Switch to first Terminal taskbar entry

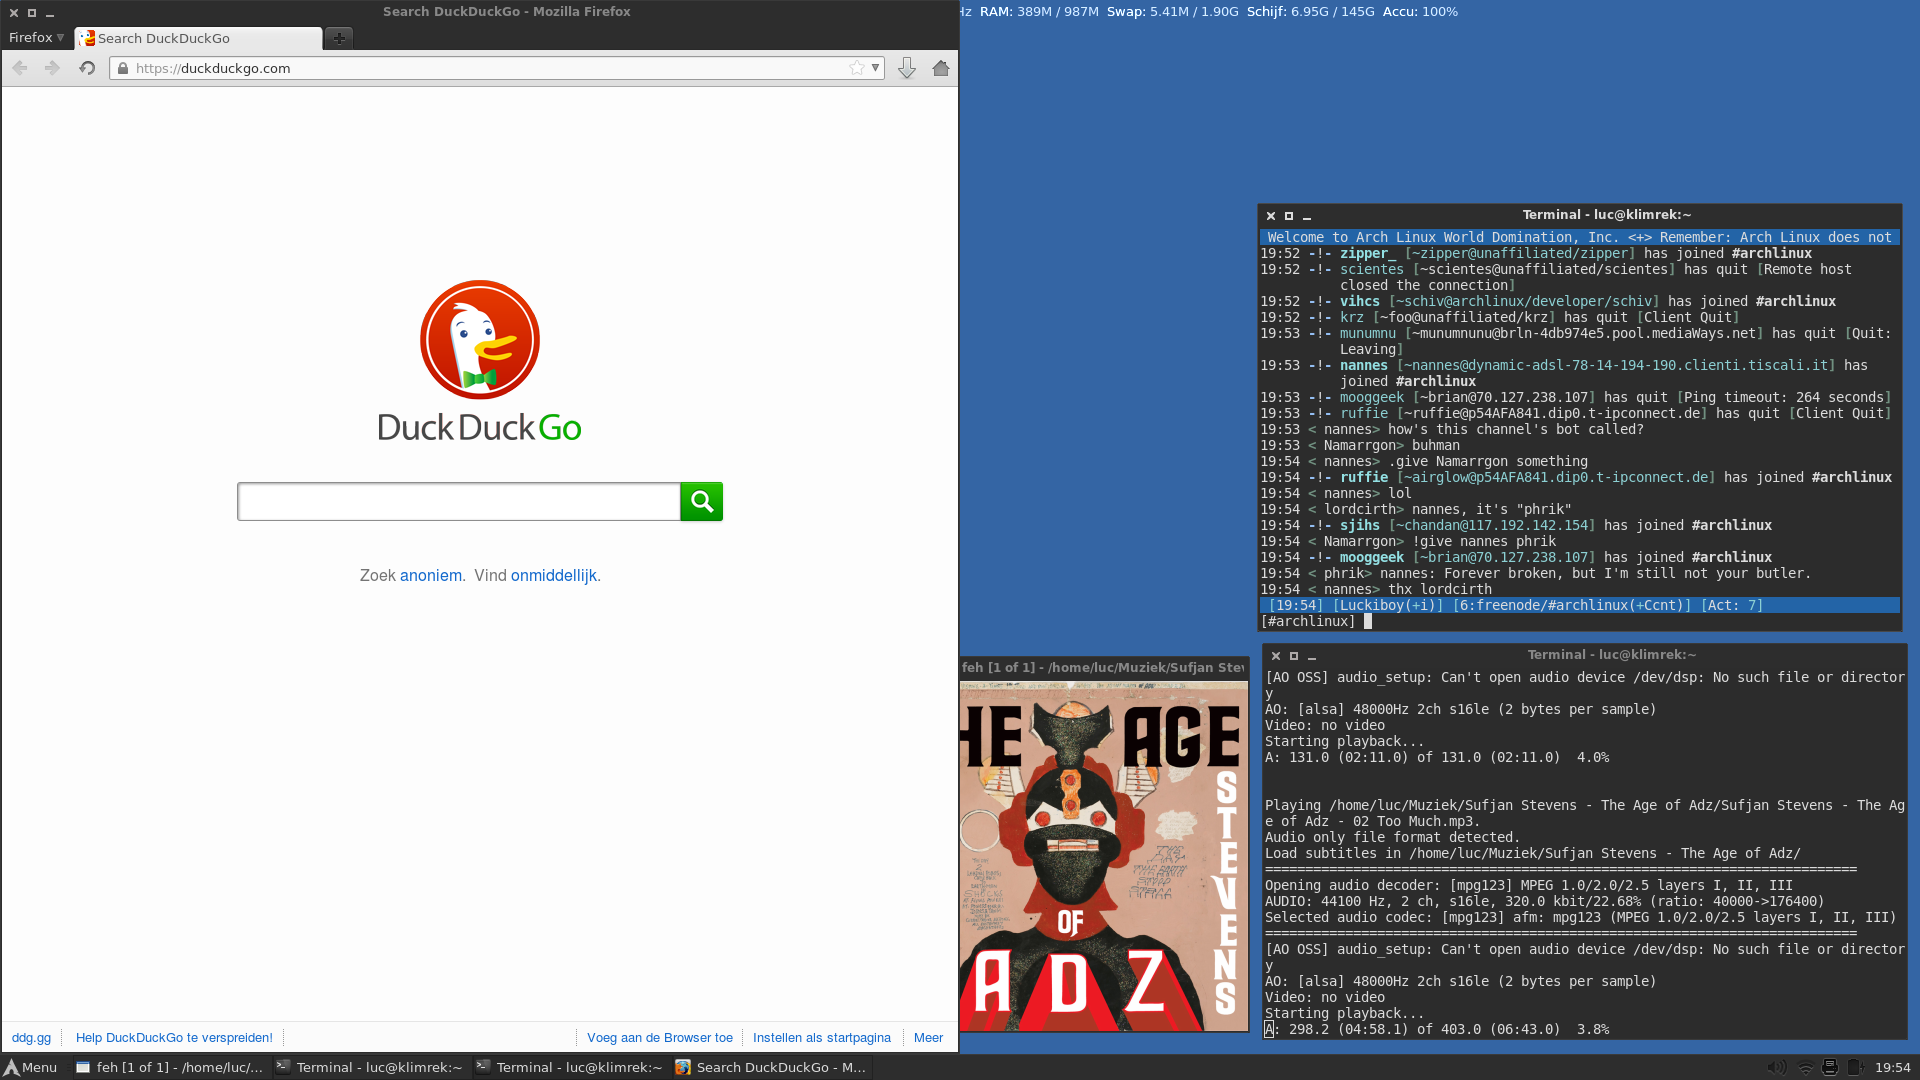(370, 1067)
